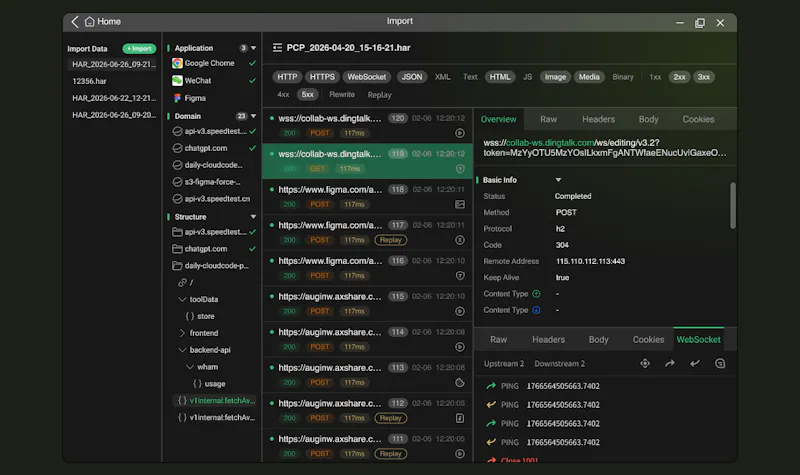Viewport: 800px width, 475px height.
Task: Select the Figma application icon
Action: (177, 98)
